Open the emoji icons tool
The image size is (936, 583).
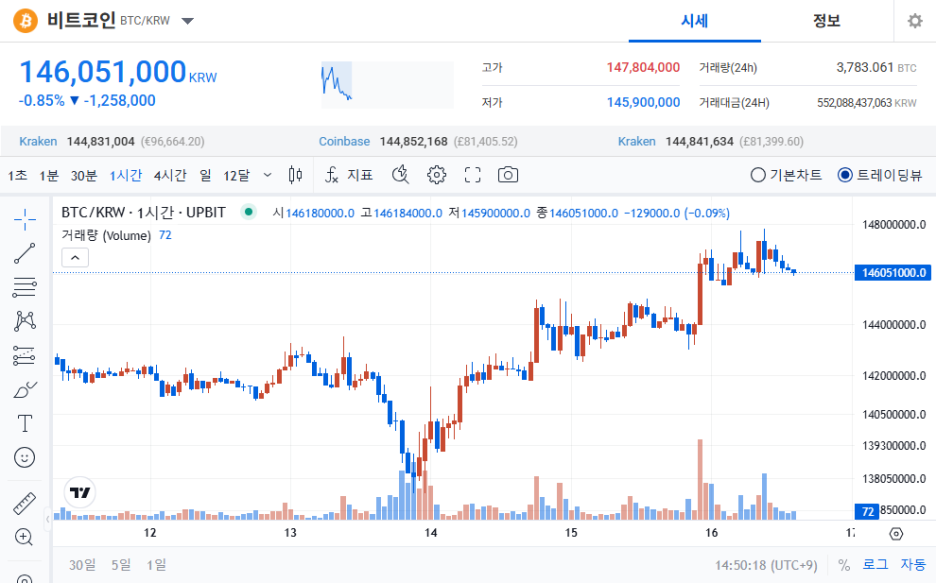point(24,458)
